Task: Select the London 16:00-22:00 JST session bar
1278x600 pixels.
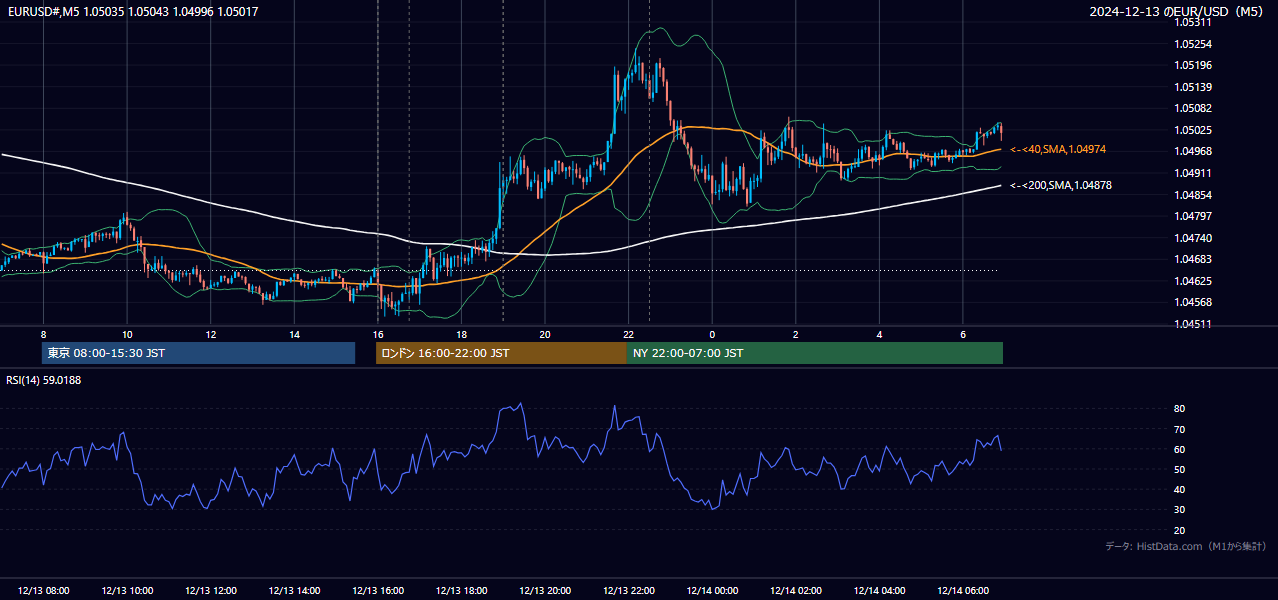Action: tap(501, 353)
